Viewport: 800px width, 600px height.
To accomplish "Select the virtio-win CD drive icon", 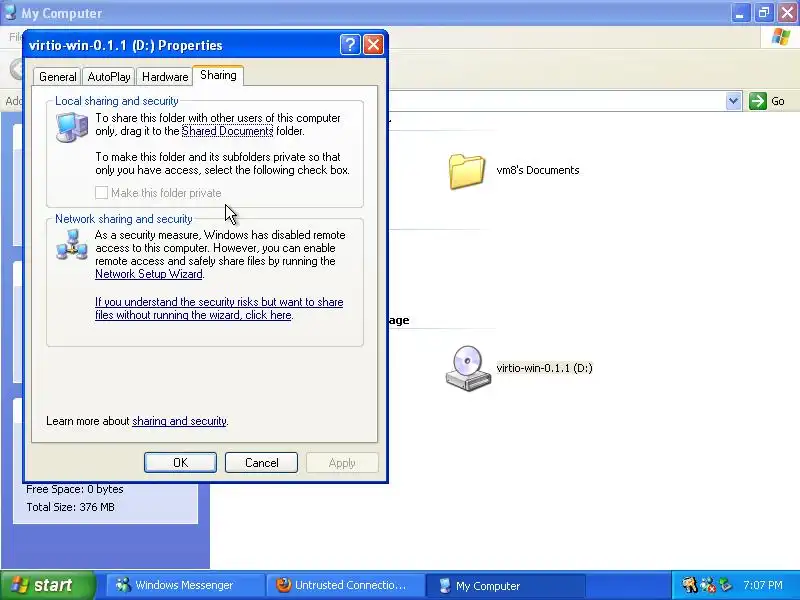I will (x=468, y=368).
